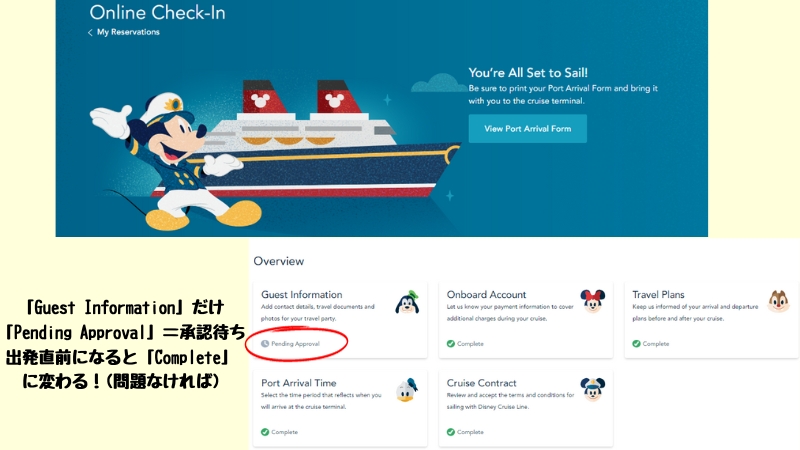Click the chipmunk icon on Travel Plans card
This screenshot has height=450, width=800.
pos(779,302)
